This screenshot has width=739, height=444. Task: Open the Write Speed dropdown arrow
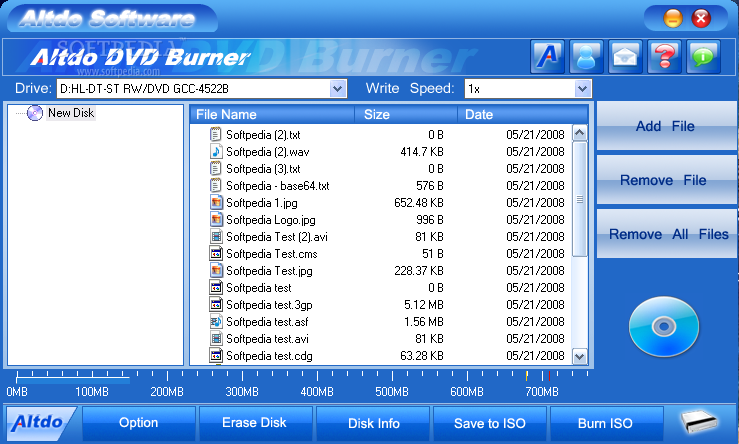pyautogui.click(x=582, y=89)
